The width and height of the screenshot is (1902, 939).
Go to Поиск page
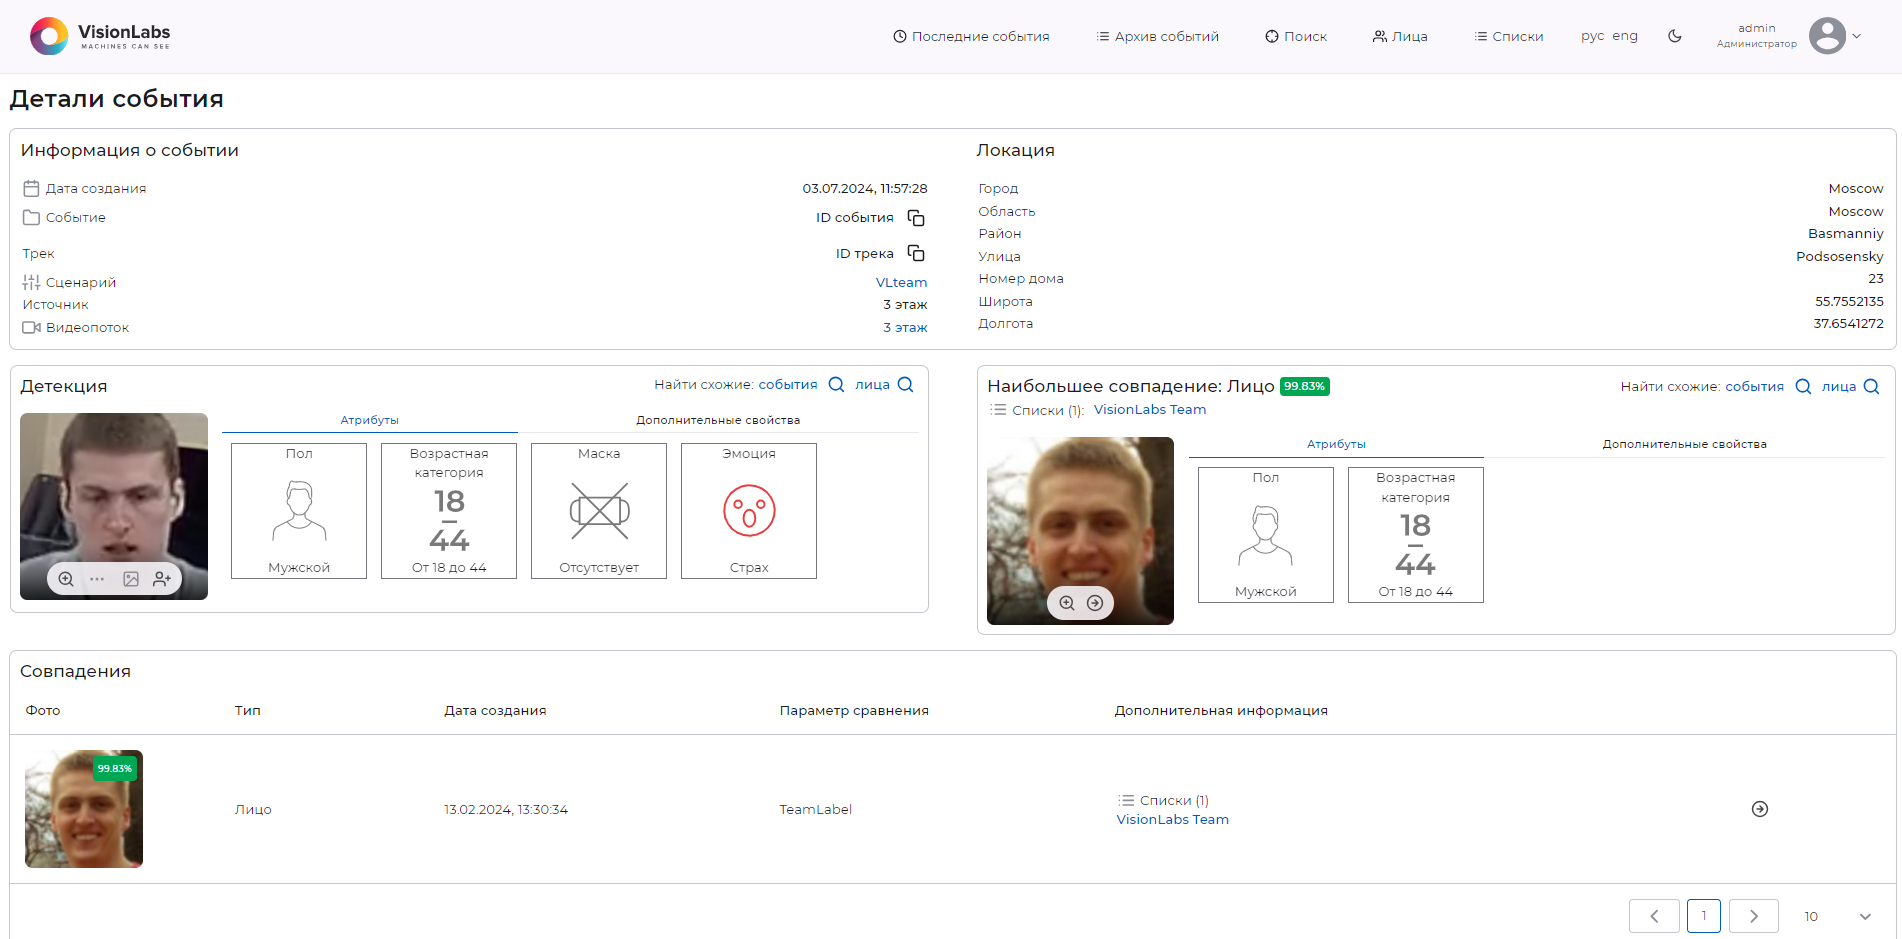click(x=1296, y=36)
